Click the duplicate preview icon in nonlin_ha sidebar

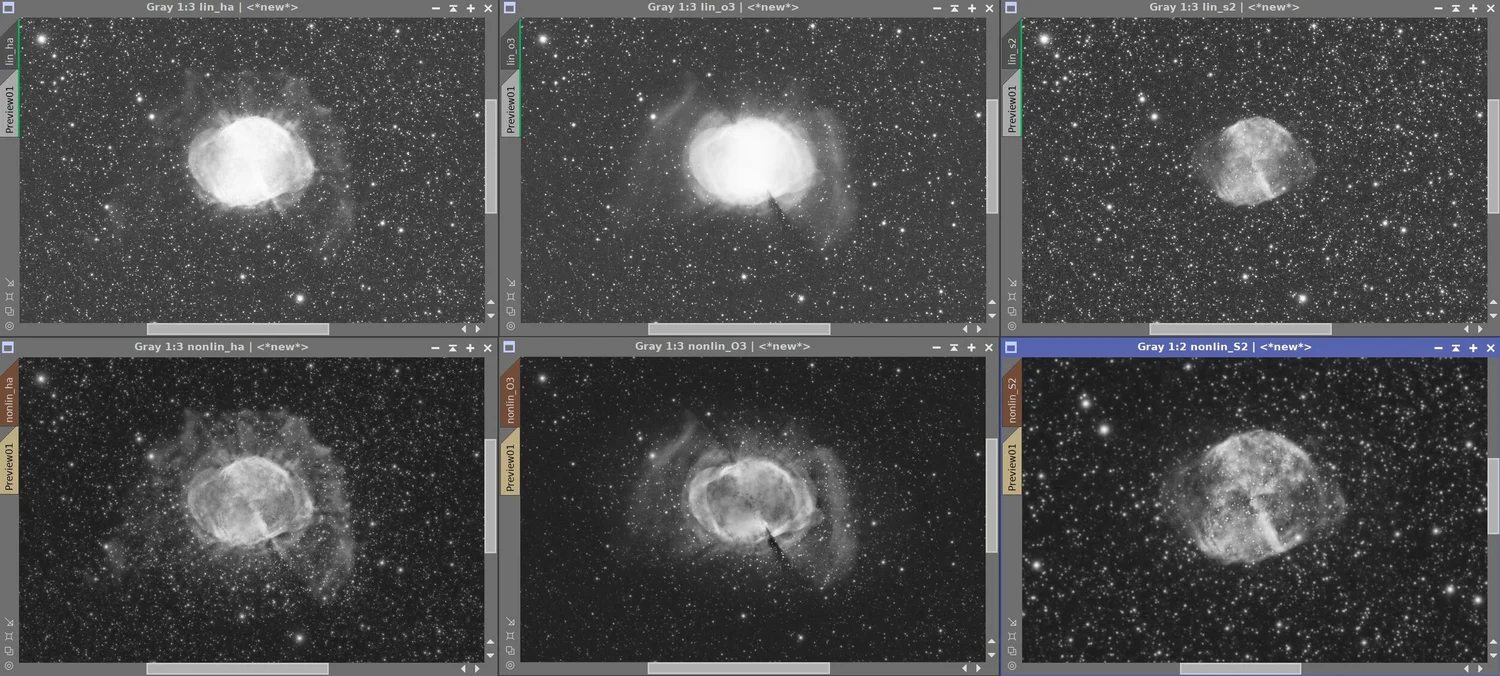click(10, 651)
